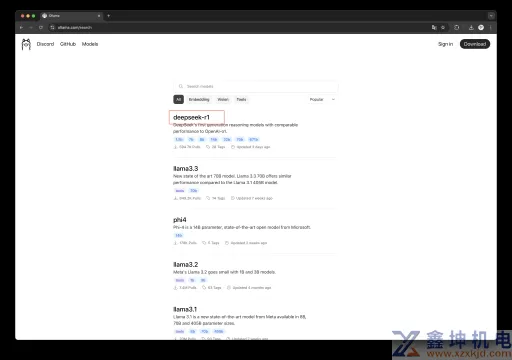
Task: Bookmark page with the star icon
Action: click(x=443, y=27)
